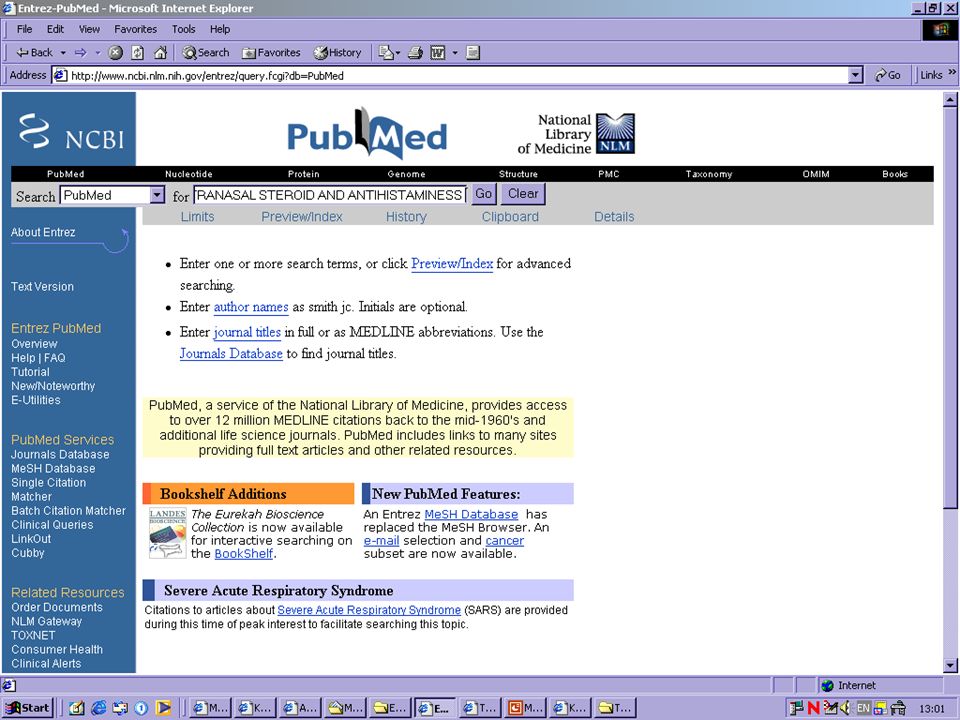The height and width of the screenshot is (720, 960).
Task: Click the EN language indicator in the tray
Action: point(863,708)
